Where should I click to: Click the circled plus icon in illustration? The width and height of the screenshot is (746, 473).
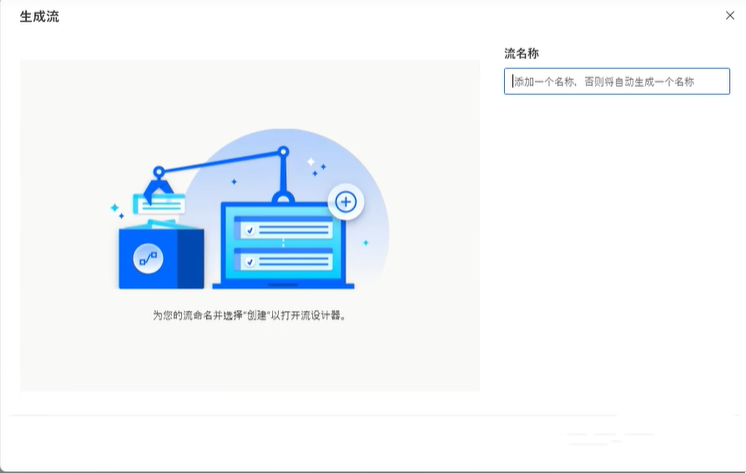[x=346, y=202]
